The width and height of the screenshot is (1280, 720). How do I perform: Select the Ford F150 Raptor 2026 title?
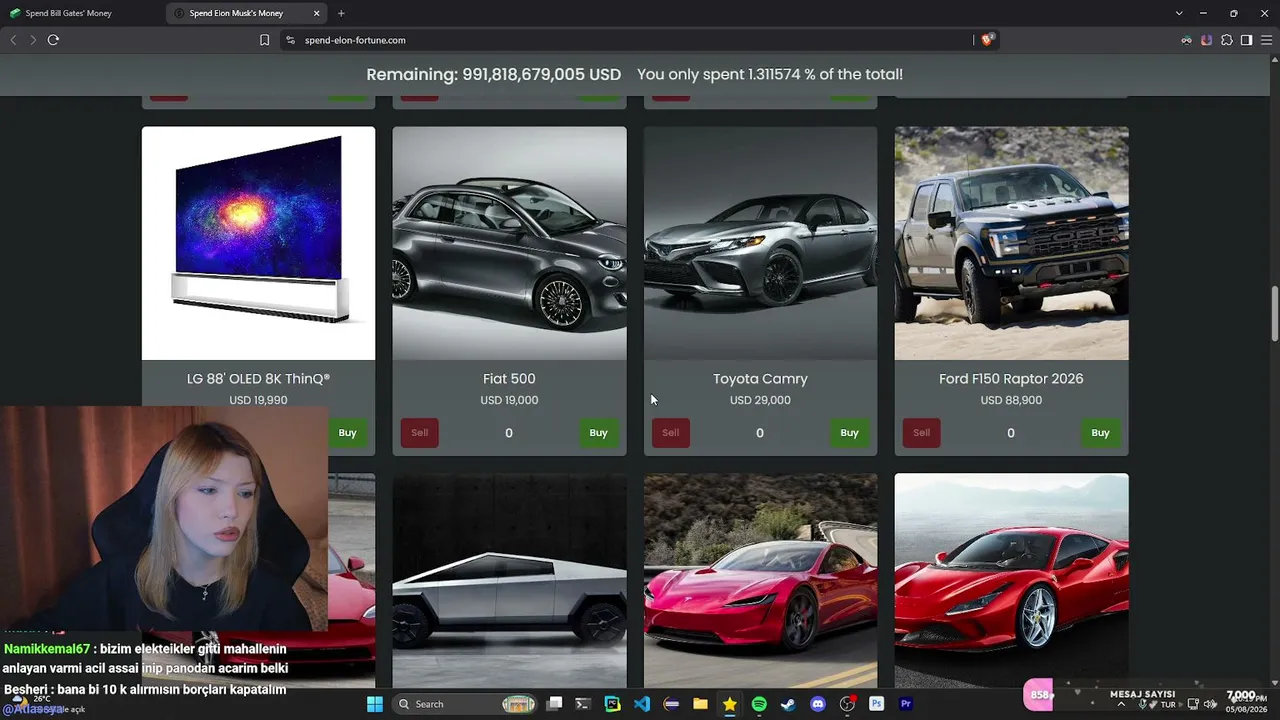coord(1011,379)
